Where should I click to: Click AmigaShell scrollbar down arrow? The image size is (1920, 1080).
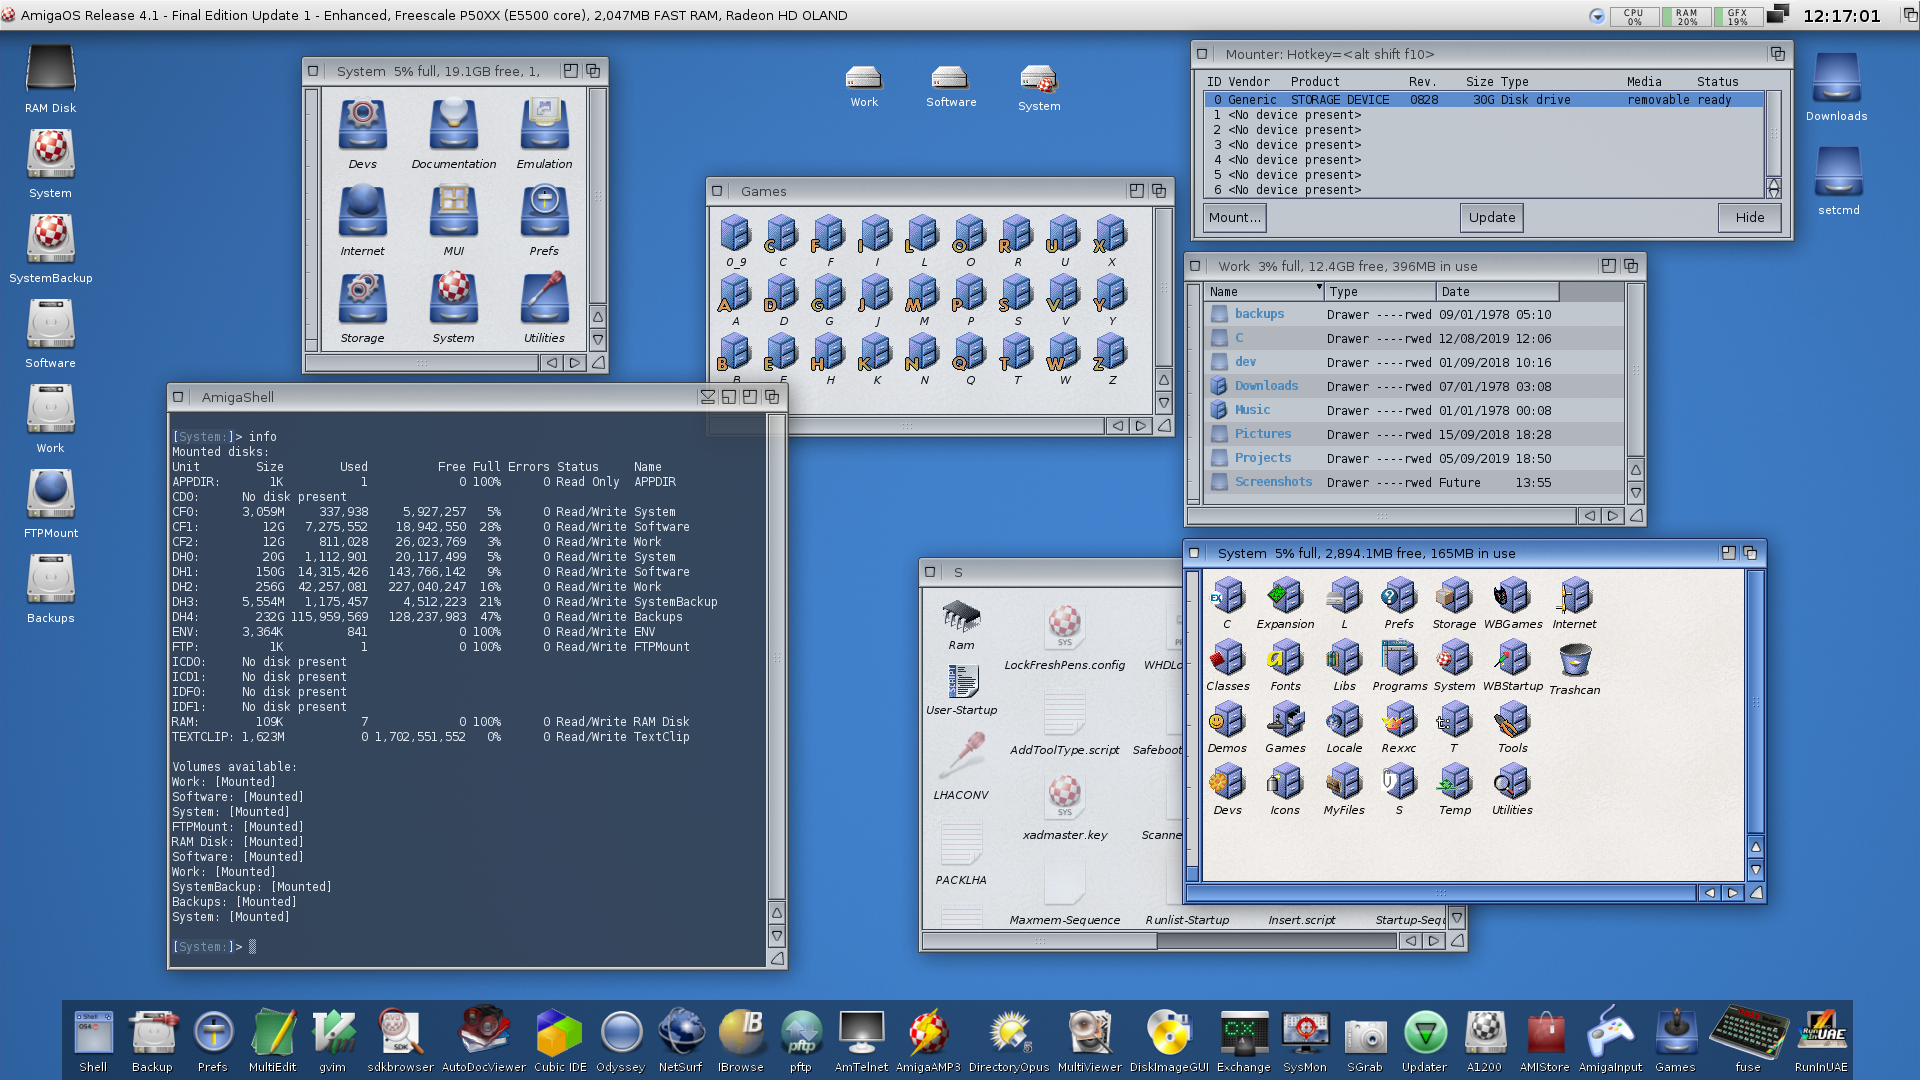coord(777,936)
